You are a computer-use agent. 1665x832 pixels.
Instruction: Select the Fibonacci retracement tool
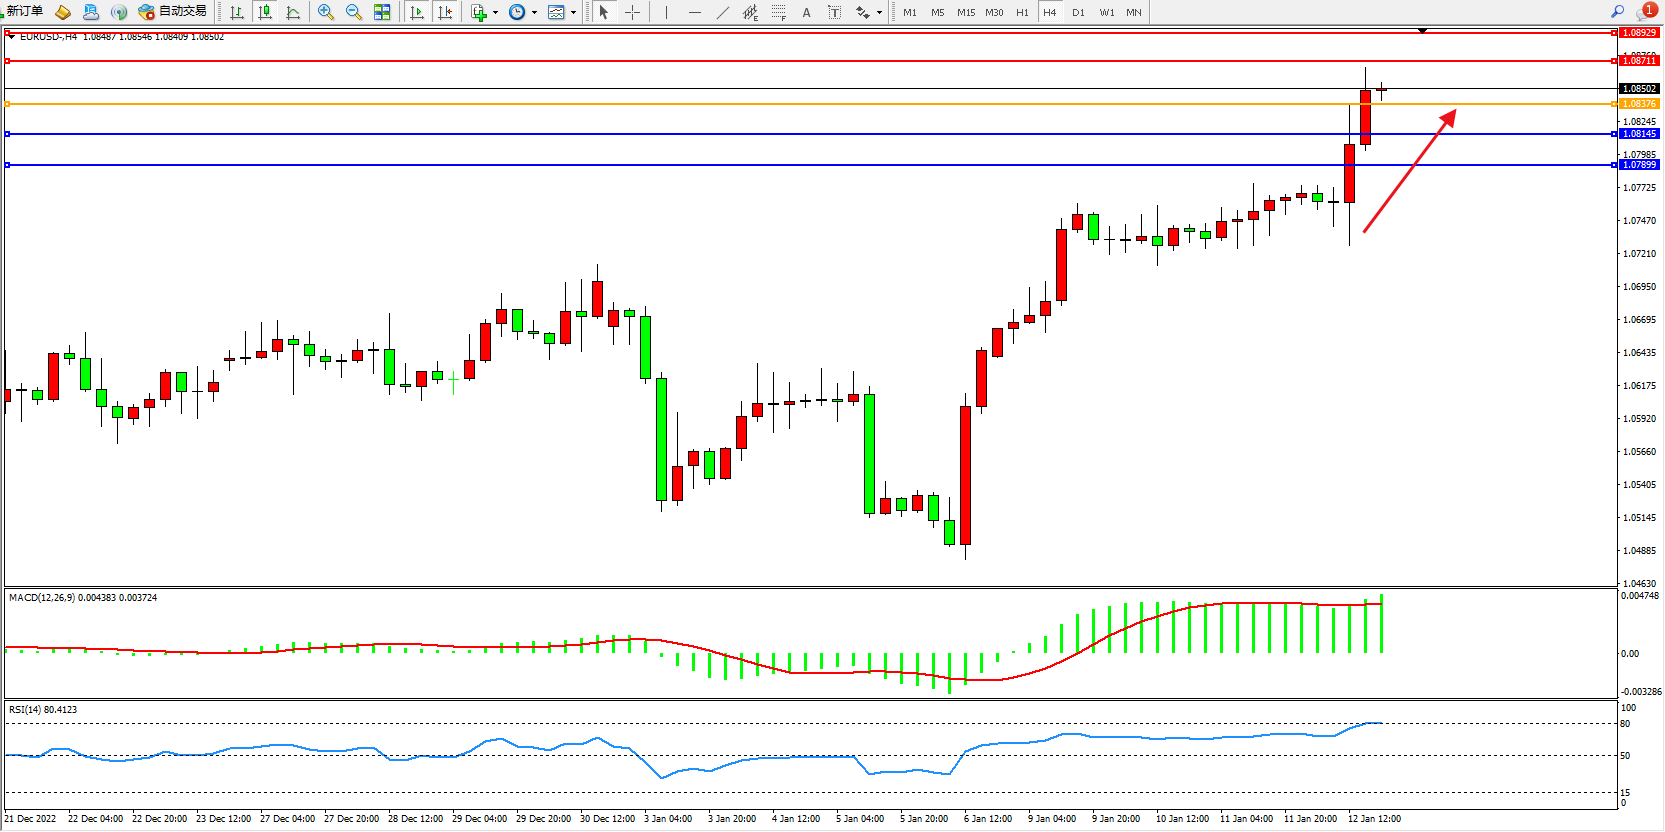778,12
